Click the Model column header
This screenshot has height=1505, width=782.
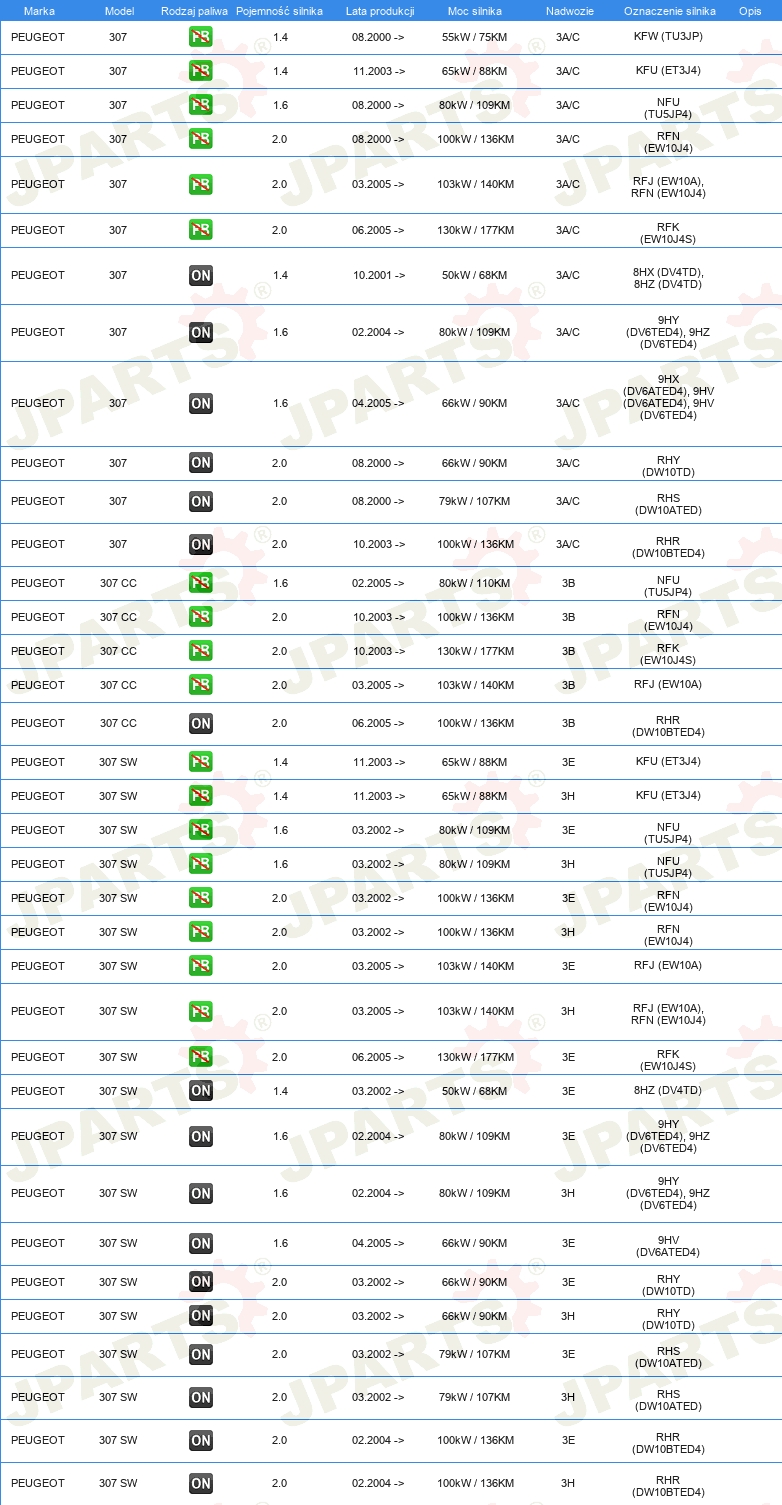click(118, 11)
